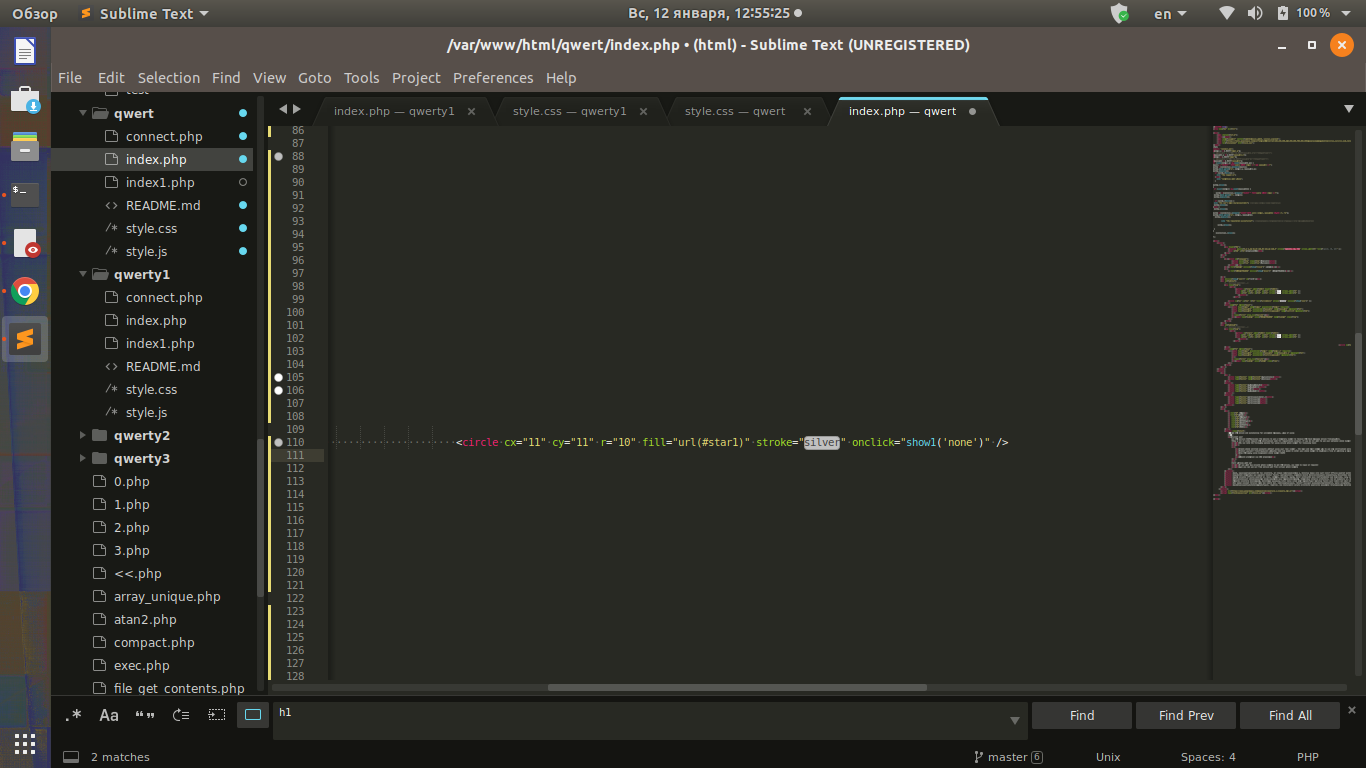Open Google Chrome from dock
1366x768 pixels.
(x=25, y=291)
